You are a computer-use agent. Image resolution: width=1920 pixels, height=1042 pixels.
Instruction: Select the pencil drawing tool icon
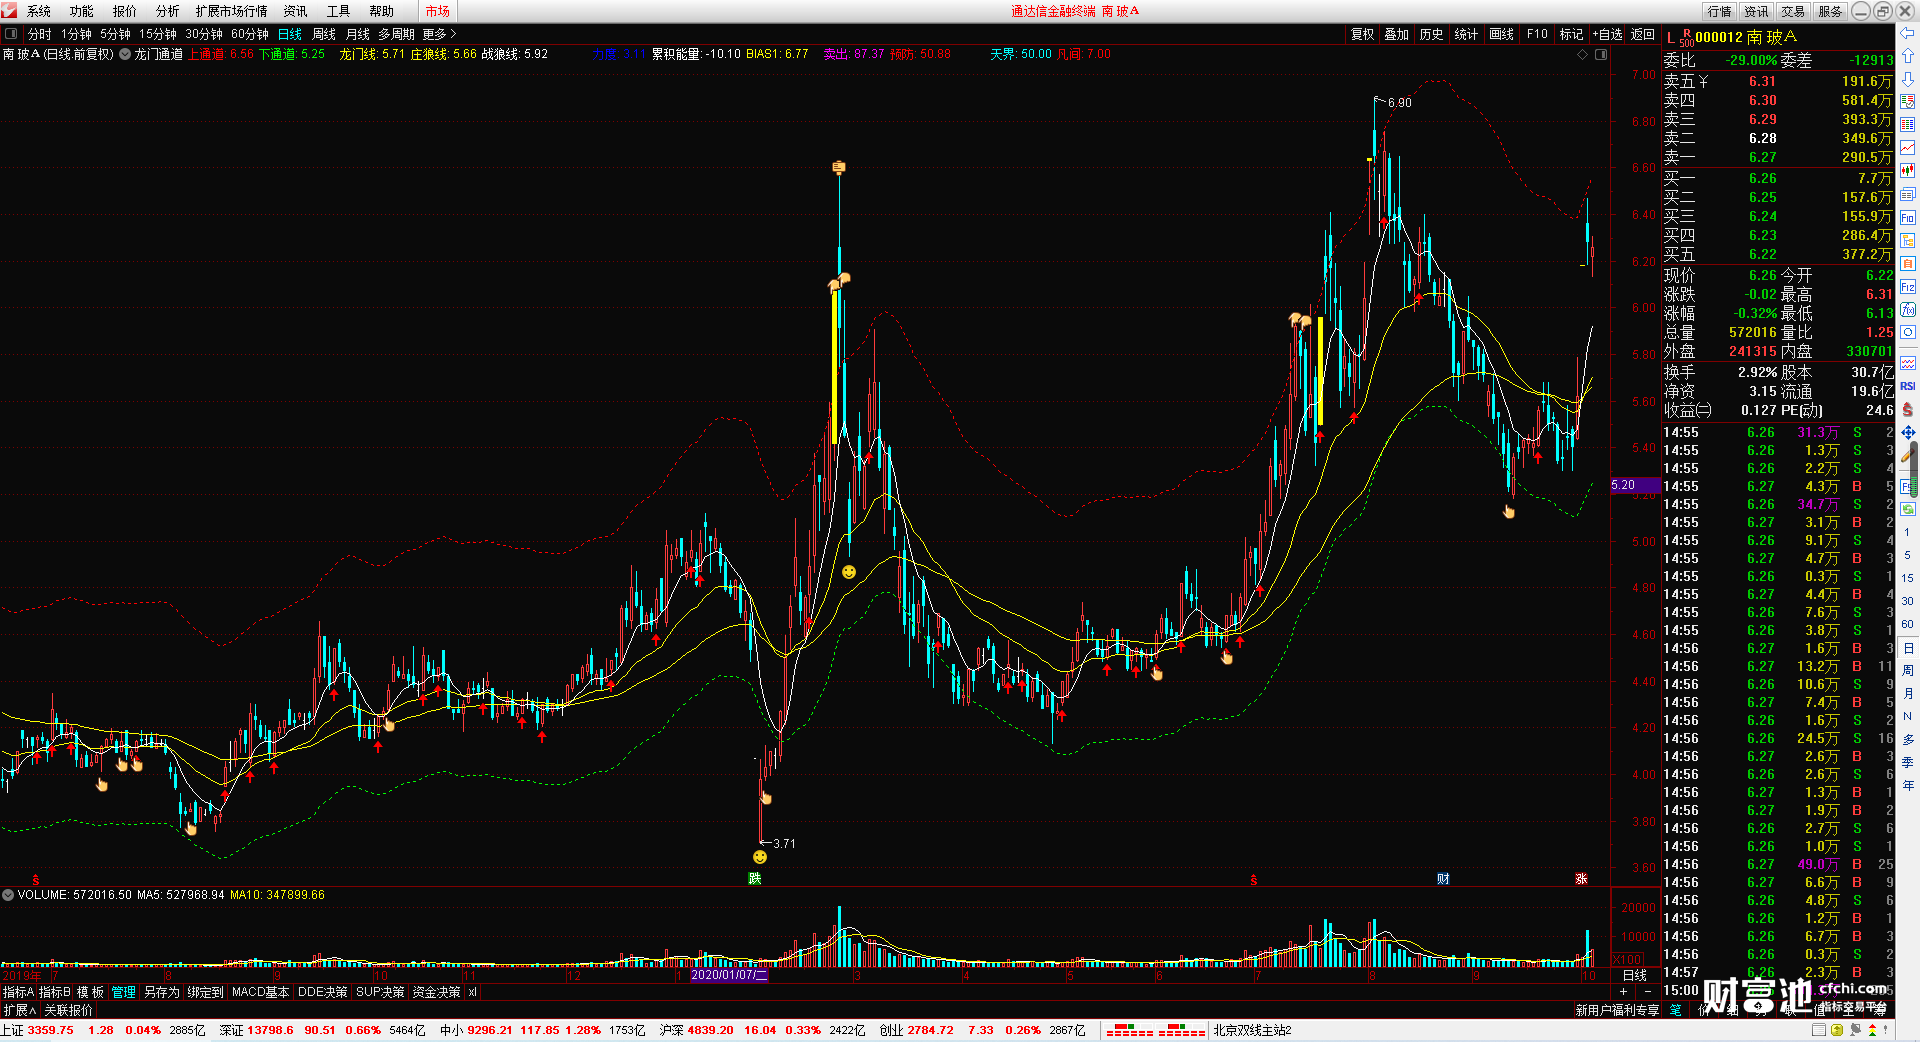(x=1908, y=455)
